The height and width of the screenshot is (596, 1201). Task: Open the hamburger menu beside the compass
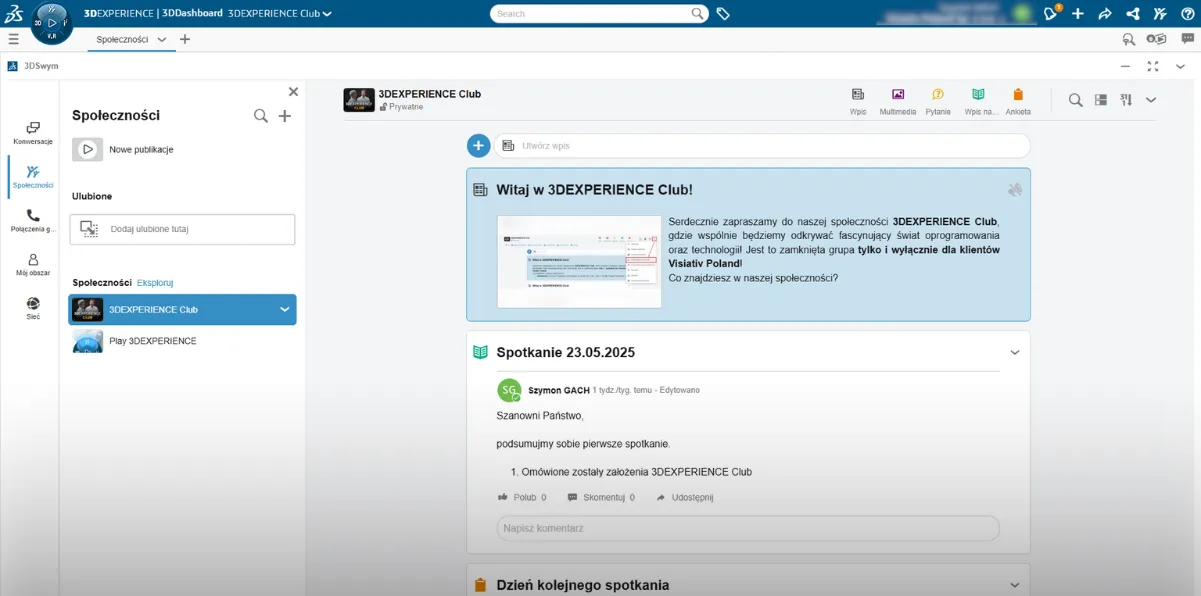coord(13,39)
